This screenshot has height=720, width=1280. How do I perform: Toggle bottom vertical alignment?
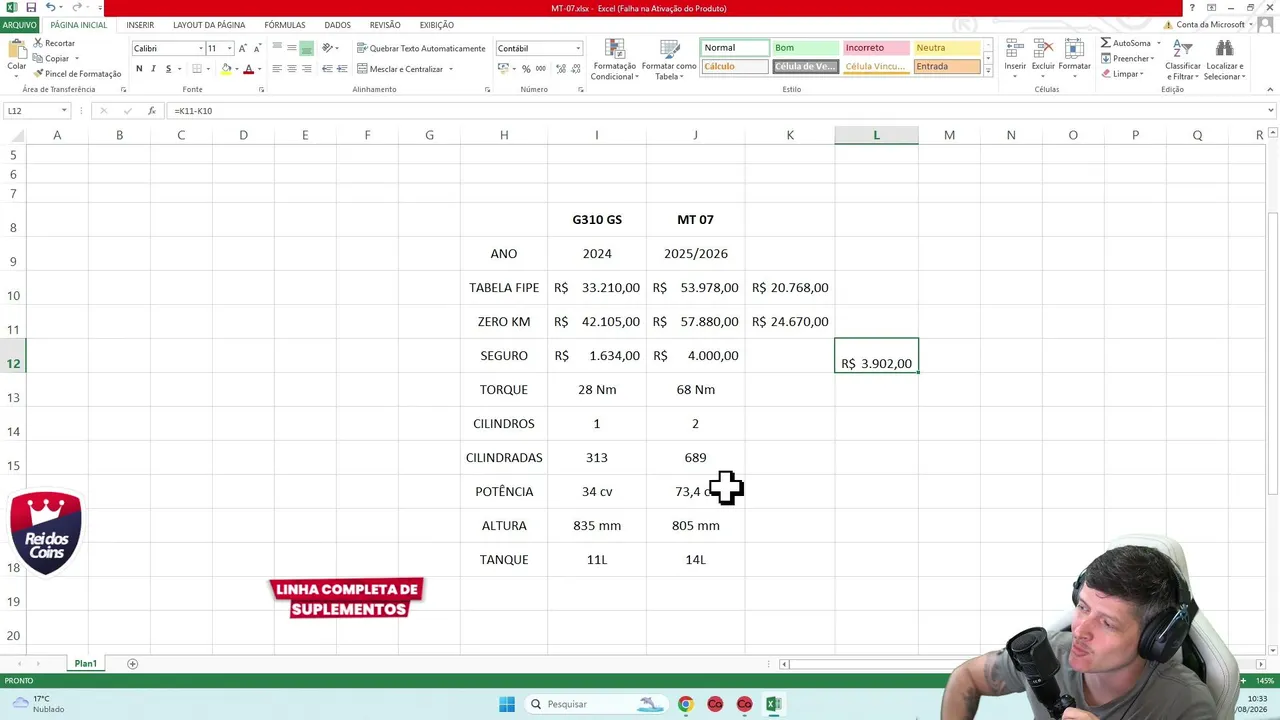[x=307, y=48]
